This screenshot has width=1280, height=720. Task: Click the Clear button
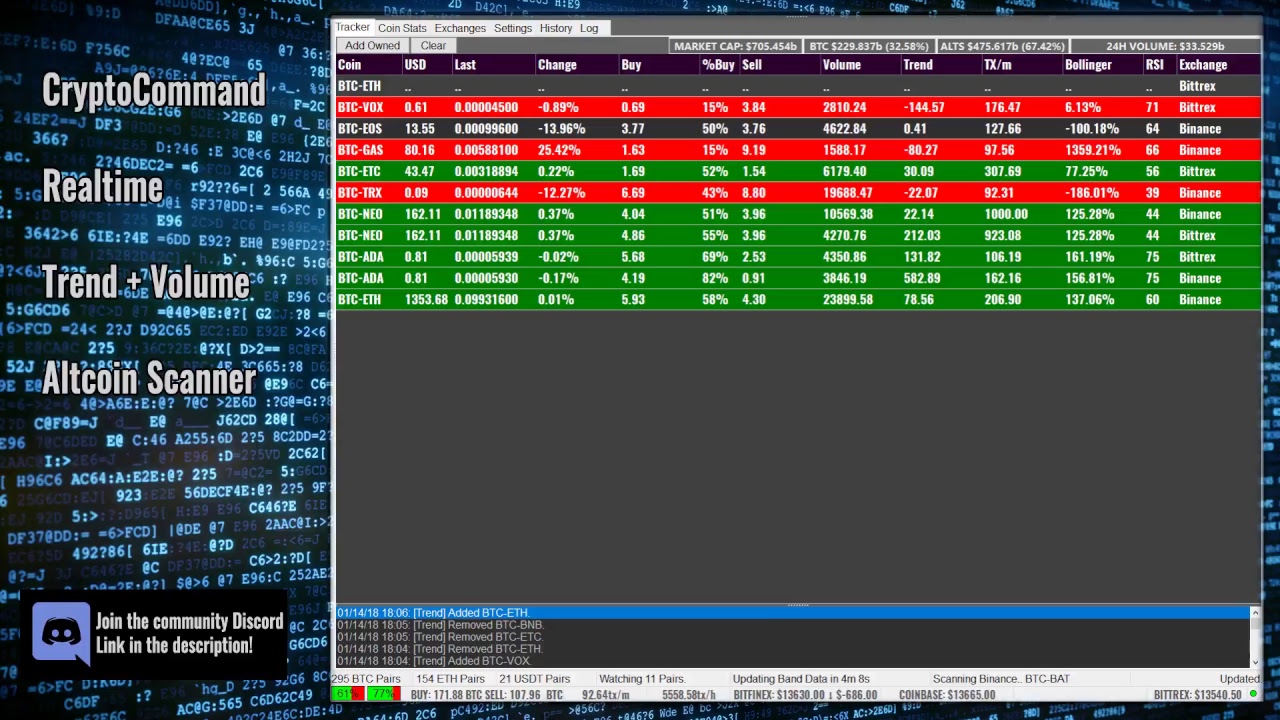[x=433, y=46]
